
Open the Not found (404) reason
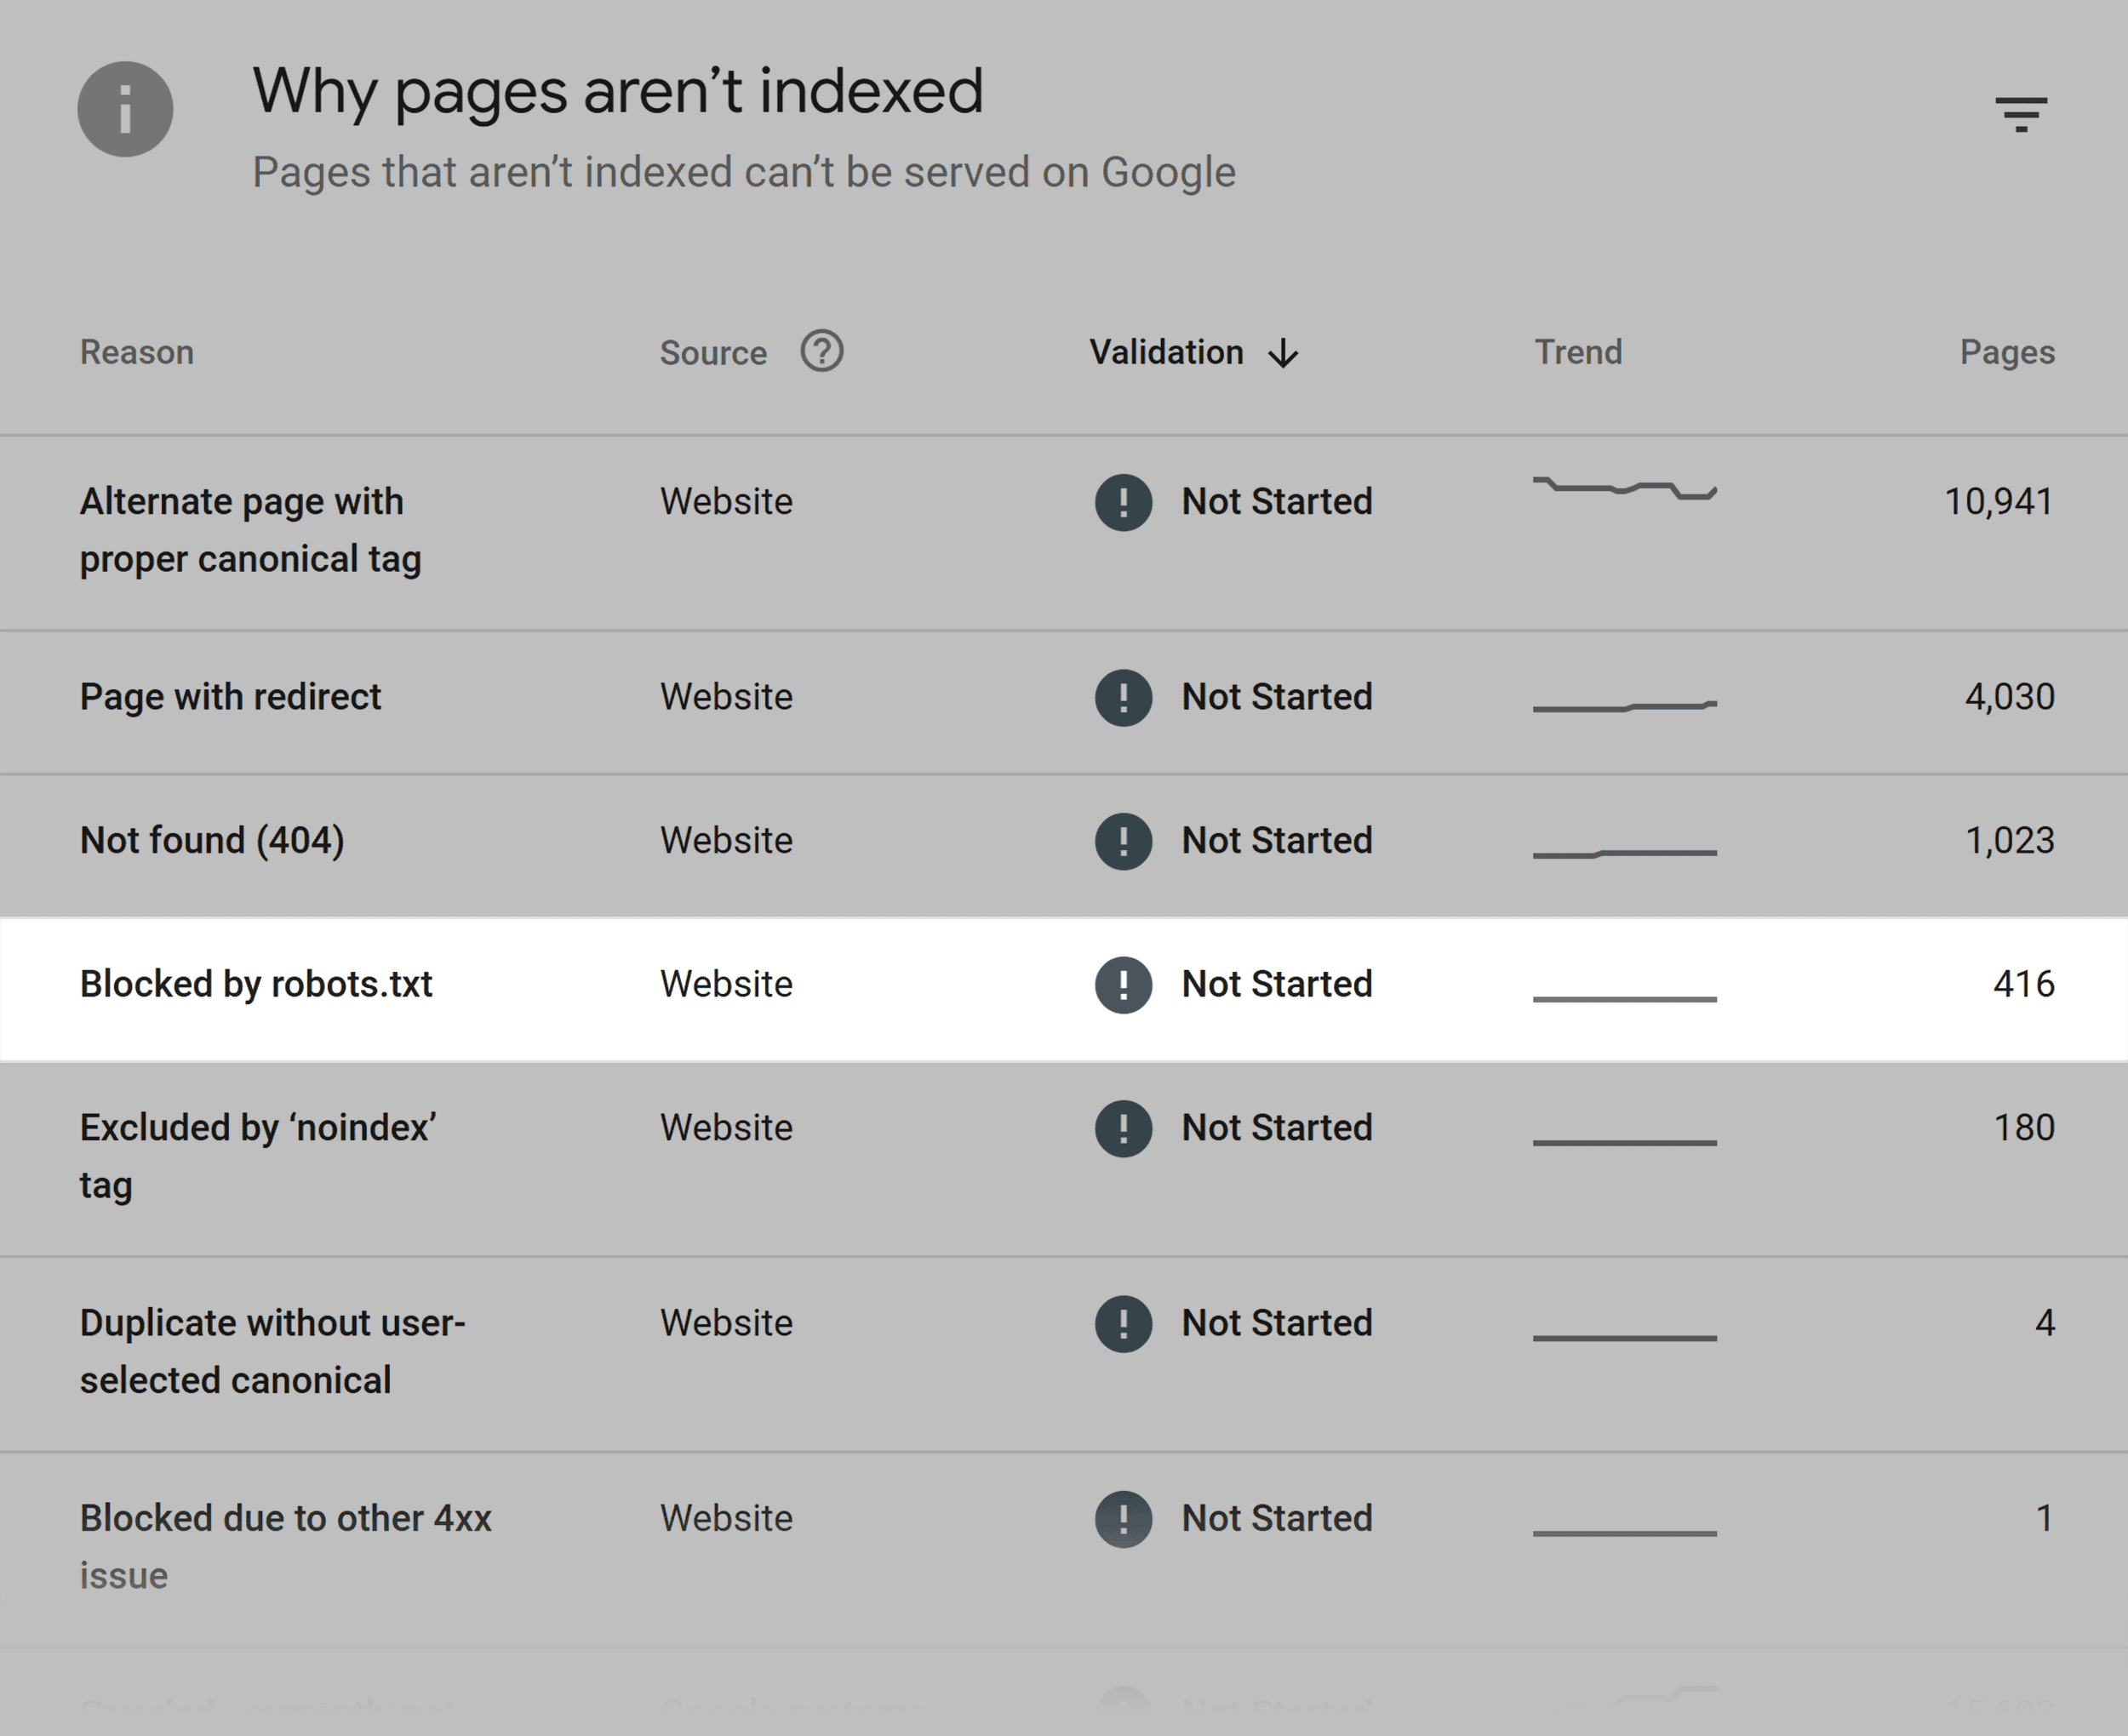tap(212, 841)
